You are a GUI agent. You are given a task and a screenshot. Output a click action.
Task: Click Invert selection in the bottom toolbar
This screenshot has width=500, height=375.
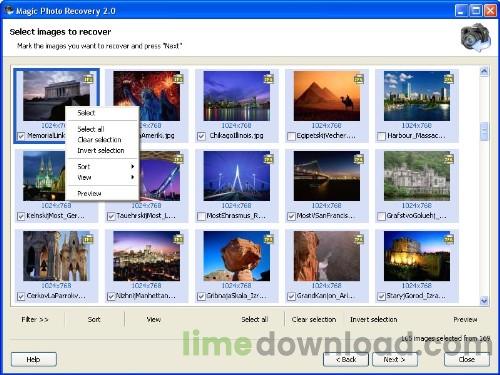pos(373,319)
